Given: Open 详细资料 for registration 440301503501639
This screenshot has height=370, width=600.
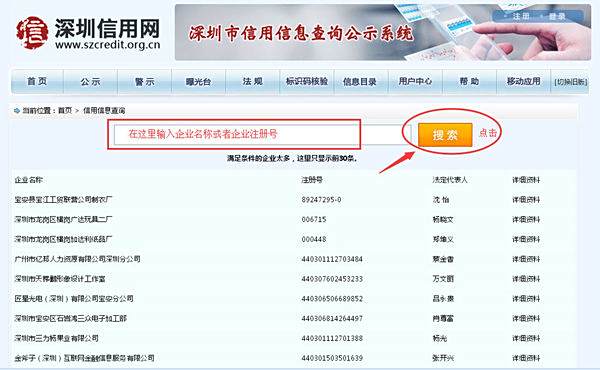Looking at the screenshot, I should click(526, 359).
